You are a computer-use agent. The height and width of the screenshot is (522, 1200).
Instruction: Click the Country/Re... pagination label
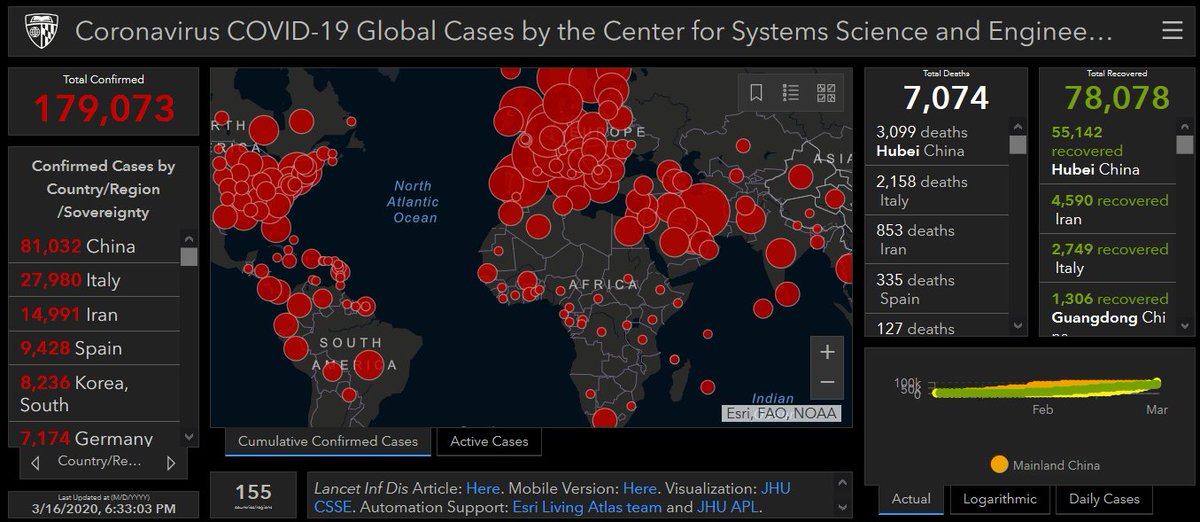100,462
